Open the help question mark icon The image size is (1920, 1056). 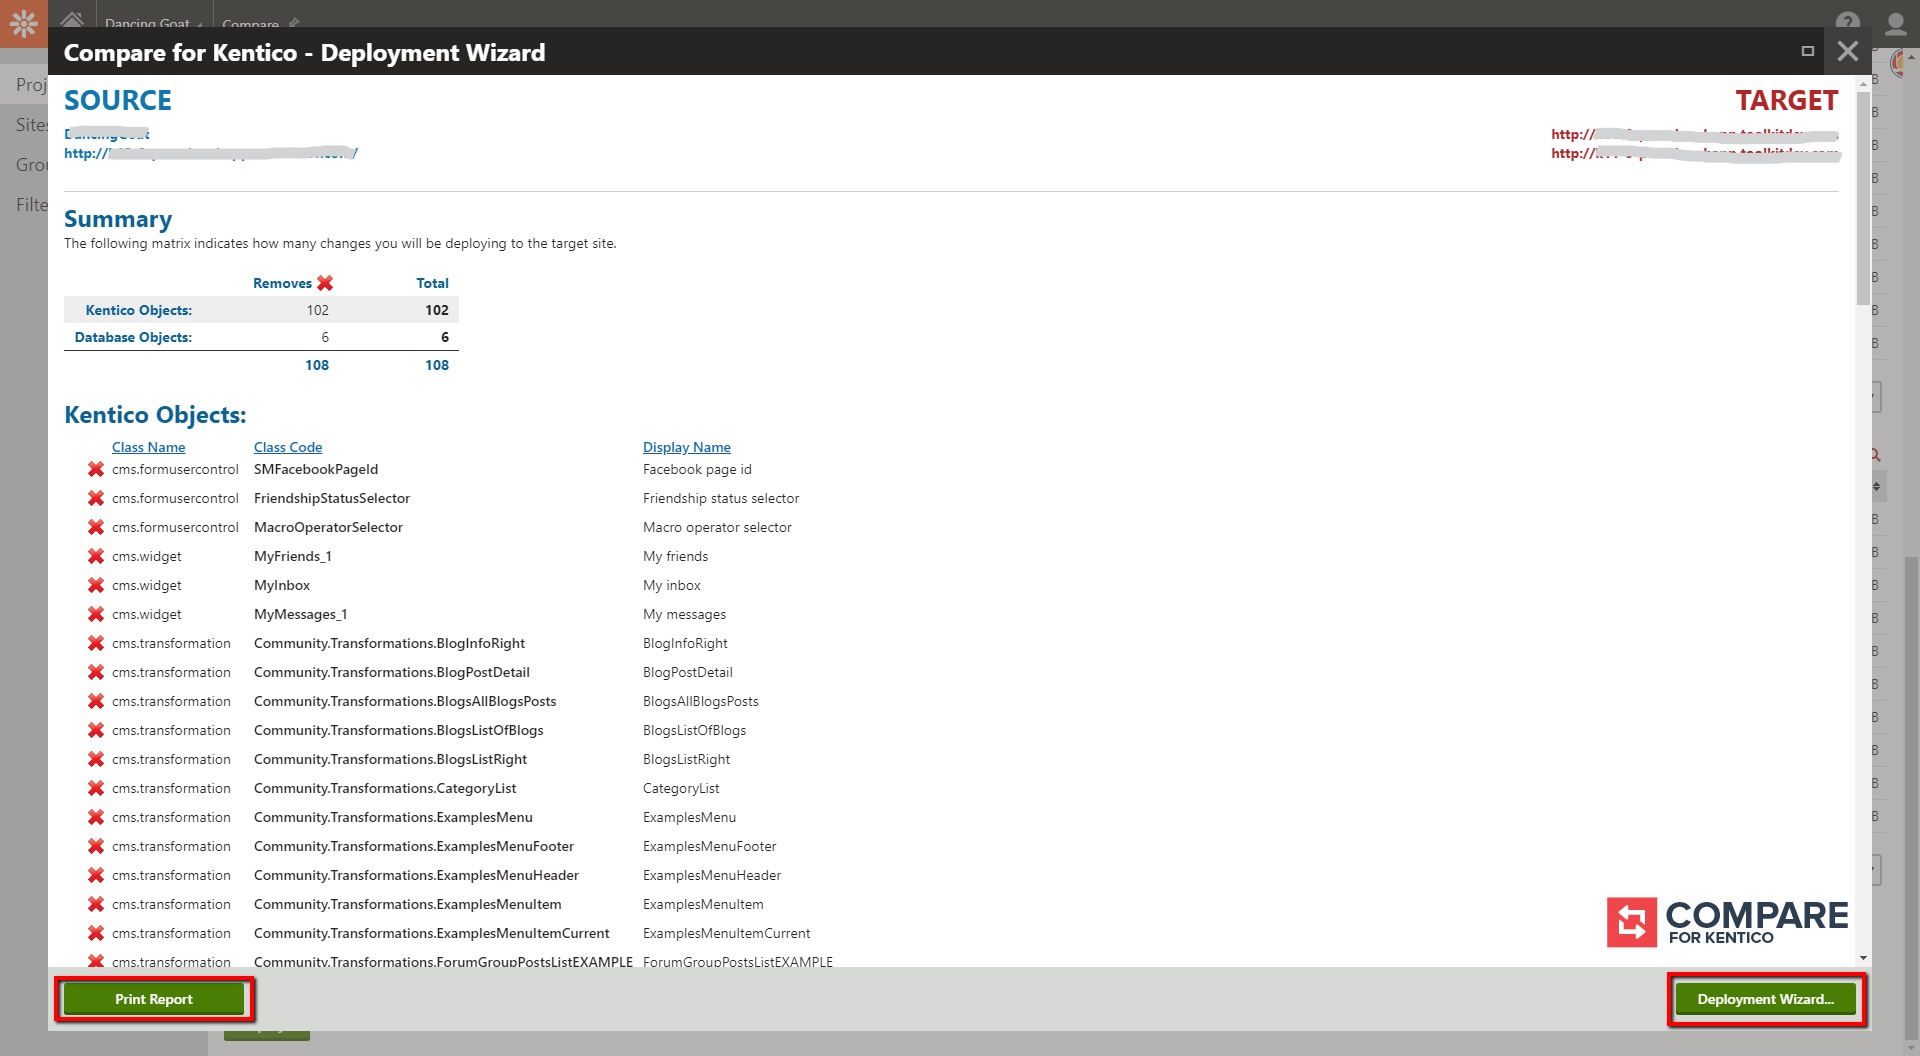[1847, 20]
